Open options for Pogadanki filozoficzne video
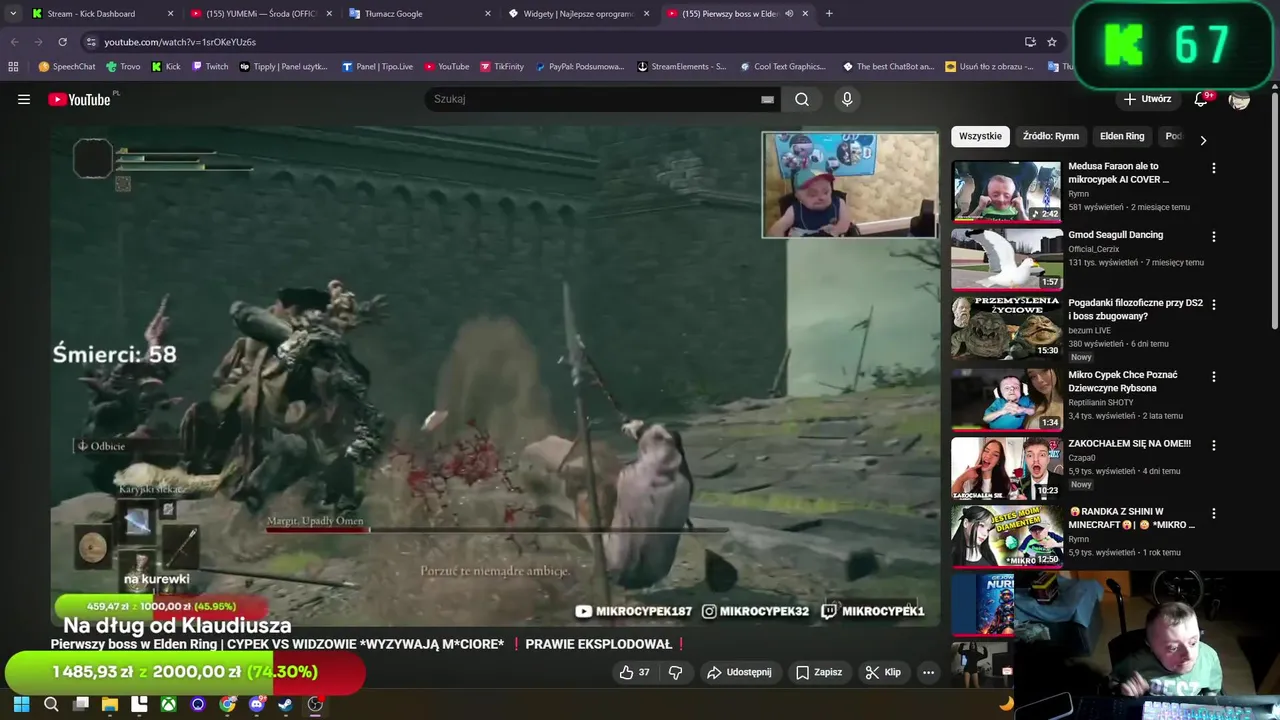The width and height of the screenshot is (1280, 720). tap(1214, 304)
